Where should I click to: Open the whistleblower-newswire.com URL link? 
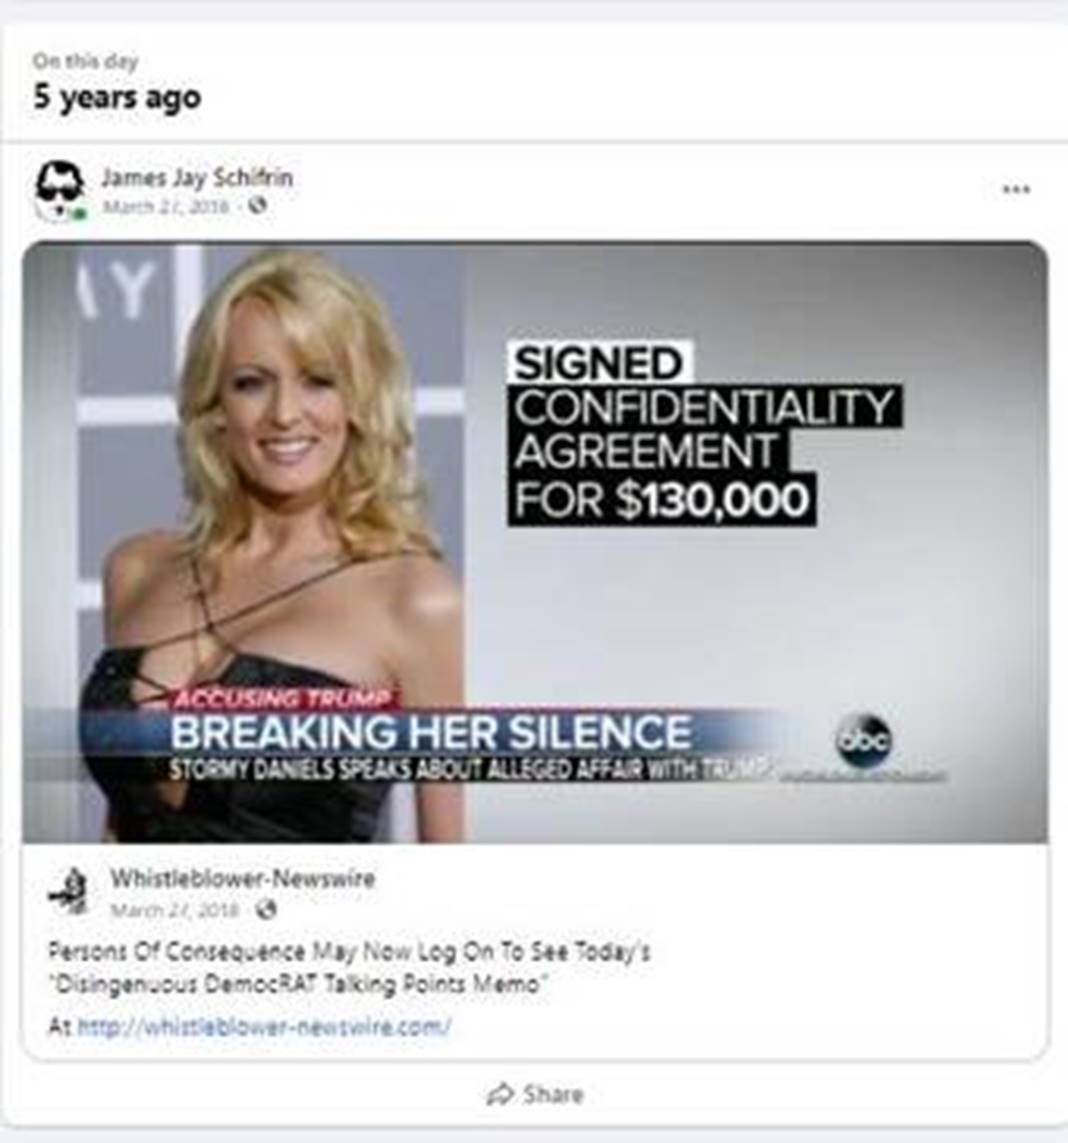click(x=264, y=1026)
